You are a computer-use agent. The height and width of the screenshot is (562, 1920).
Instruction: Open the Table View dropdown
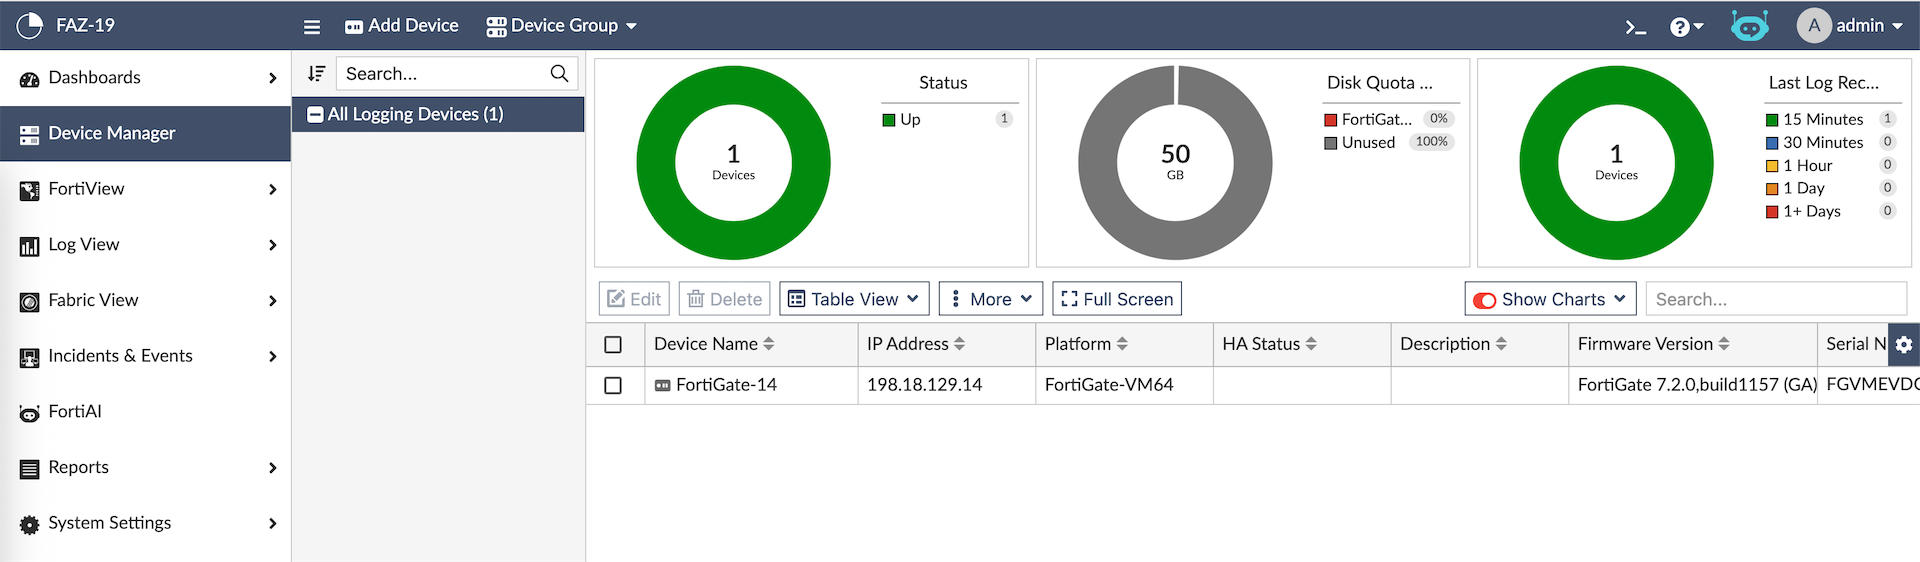[854, 299]
